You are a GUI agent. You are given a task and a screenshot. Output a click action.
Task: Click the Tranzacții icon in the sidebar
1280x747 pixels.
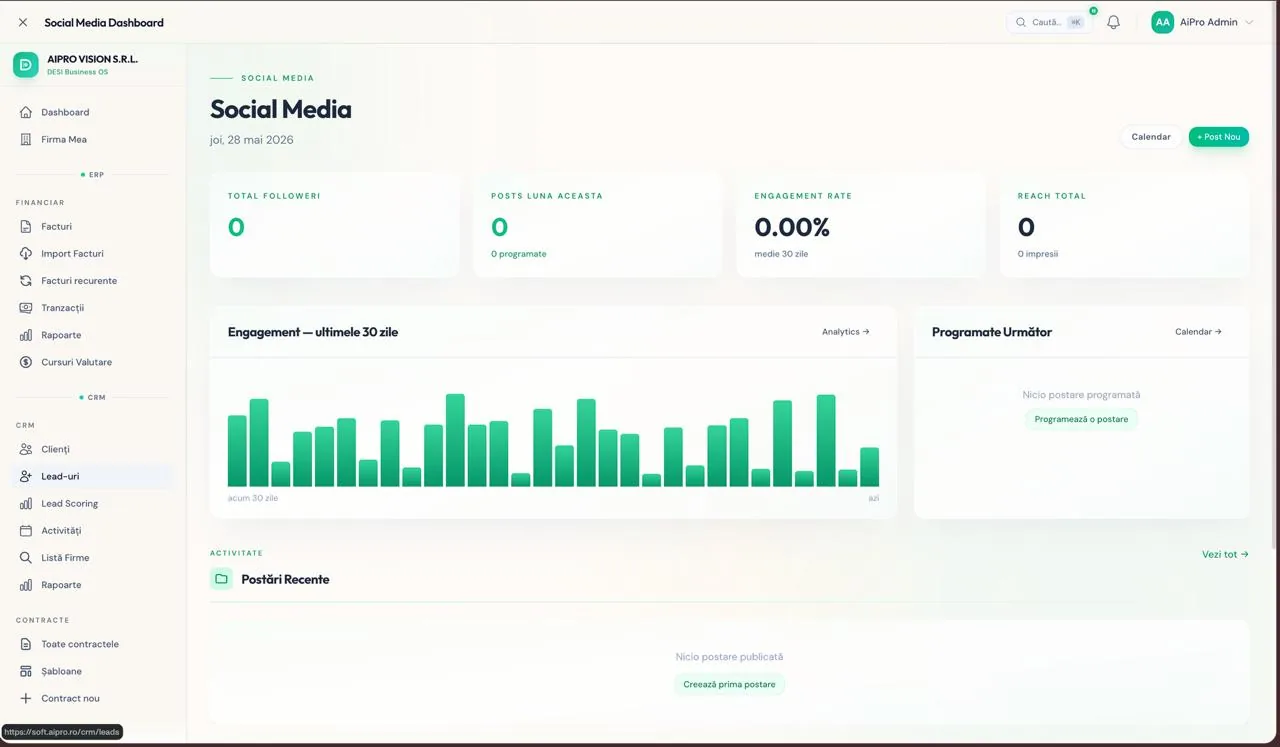[26, 307]
